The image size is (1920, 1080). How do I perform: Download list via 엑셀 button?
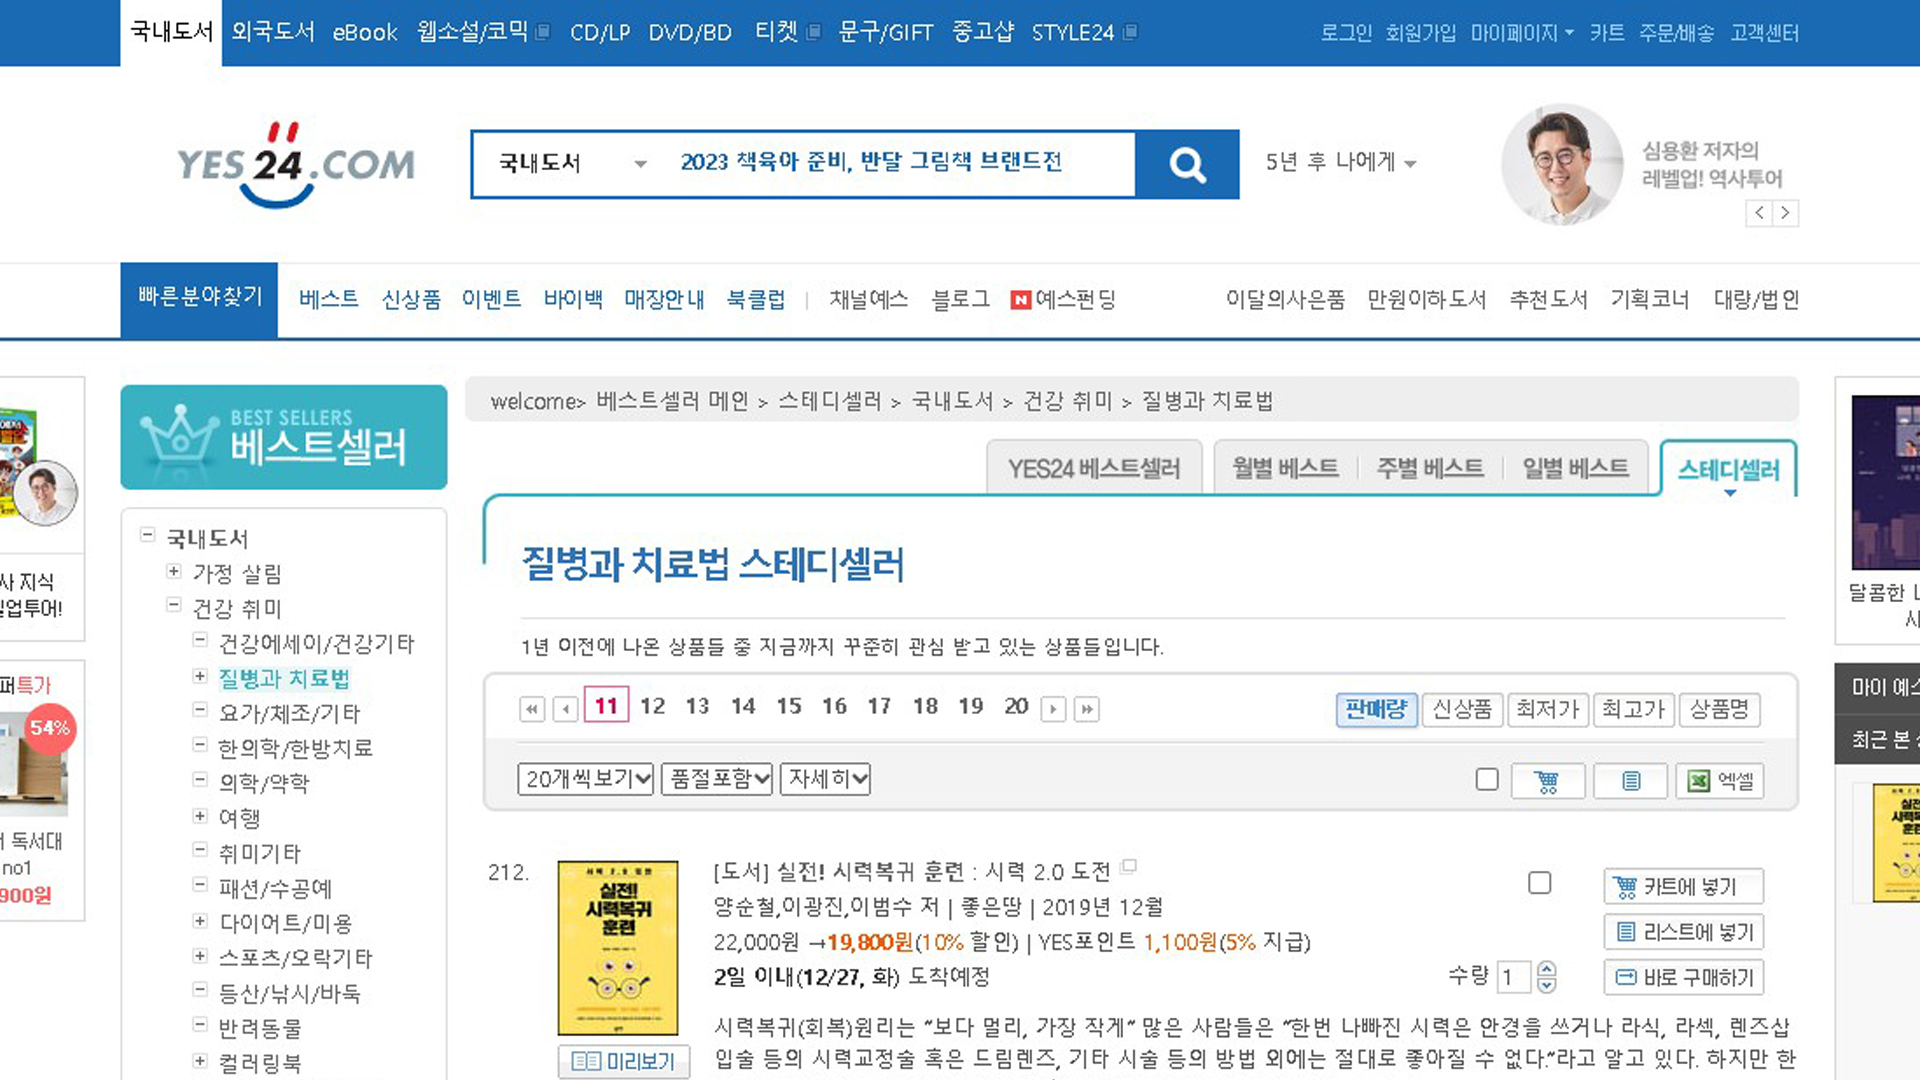tap(1720, 781)
